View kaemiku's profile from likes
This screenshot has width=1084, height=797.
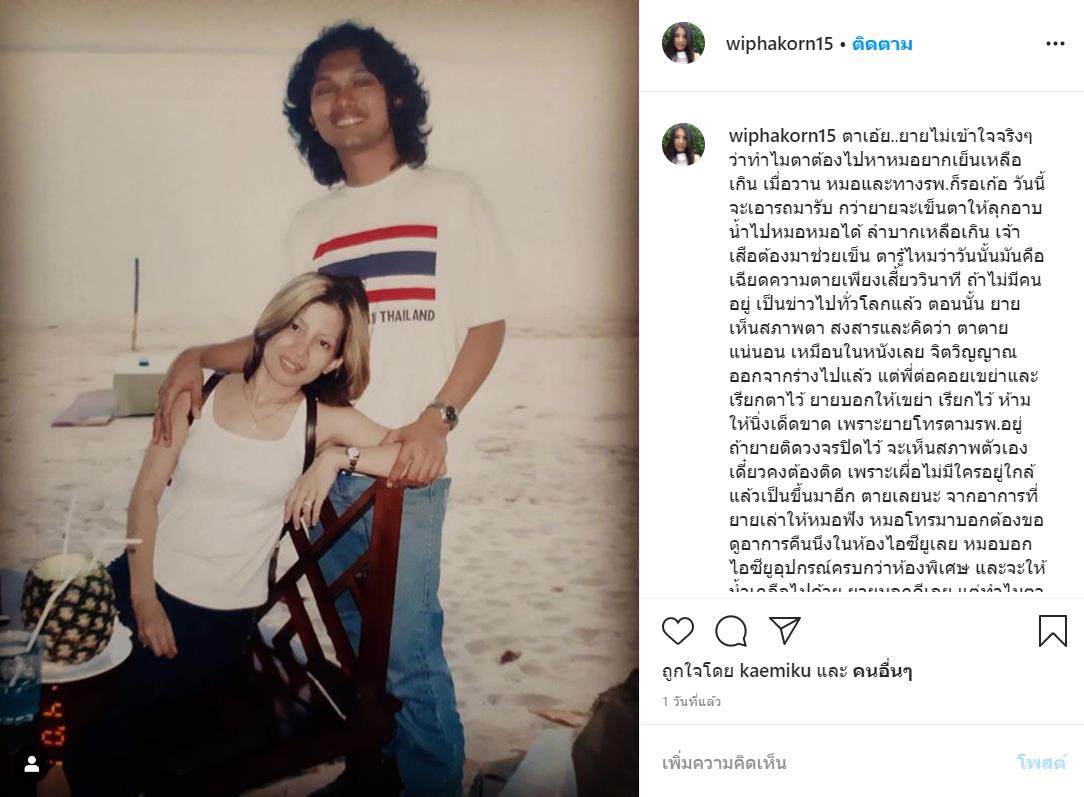pyautogui.click(x=775, y=671)
